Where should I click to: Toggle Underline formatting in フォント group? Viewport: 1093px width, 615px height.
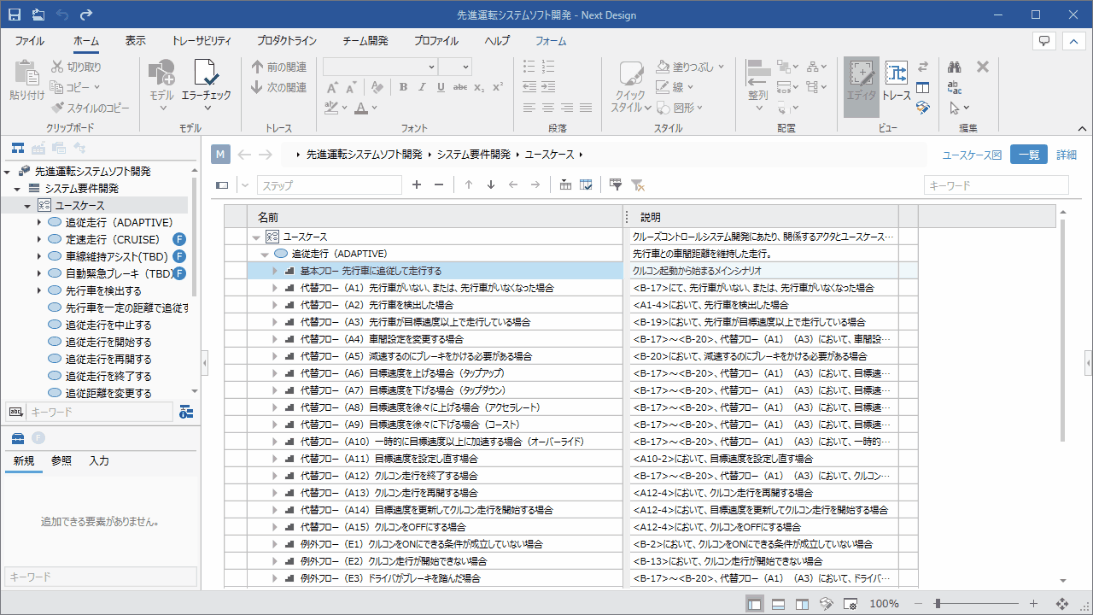[441, 87]
